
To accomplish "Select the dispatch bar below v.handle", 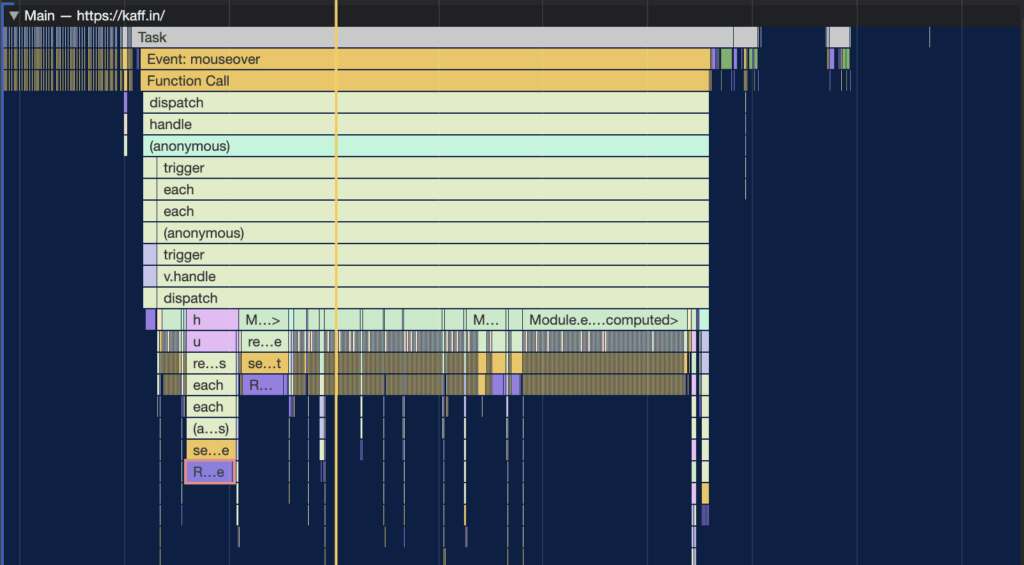I will [x=432, y=298].
